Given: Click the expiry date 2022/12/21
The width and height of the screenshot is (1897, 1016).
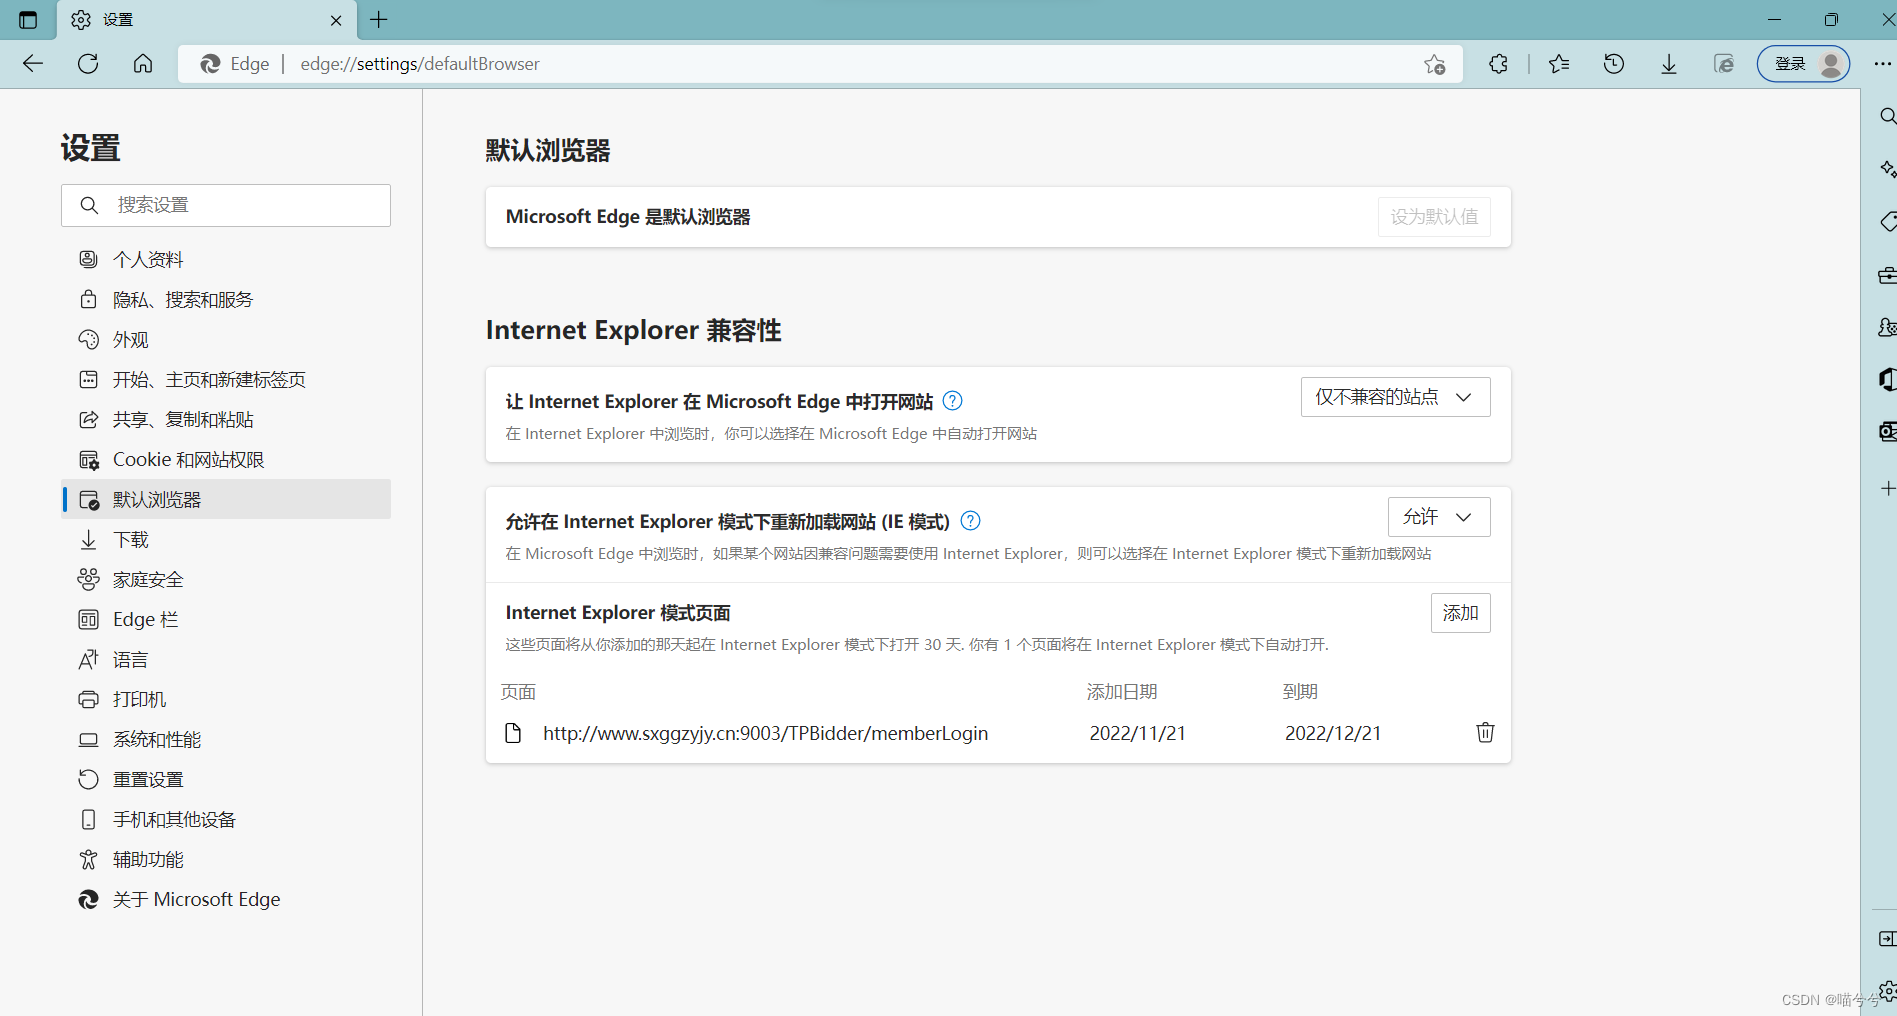Looking at the screenshot, I should pyautogui.click(x=1333, y=733).
